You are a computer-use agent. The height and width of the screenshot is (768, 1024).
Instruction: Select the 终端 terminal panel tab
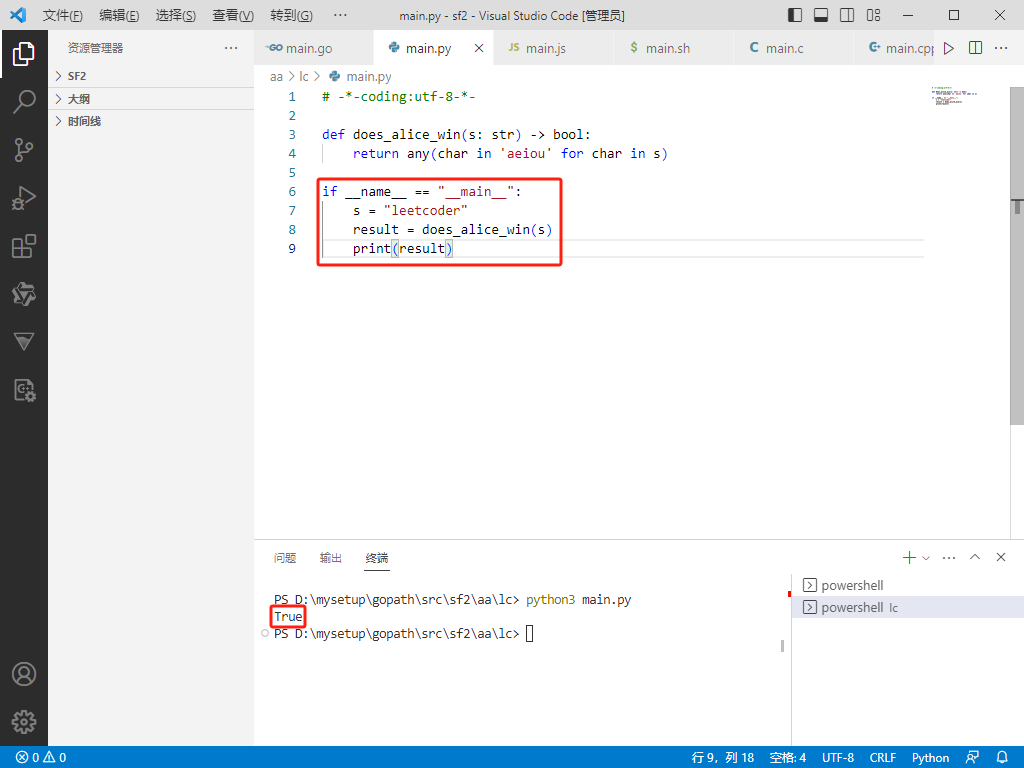click(377, 558)
